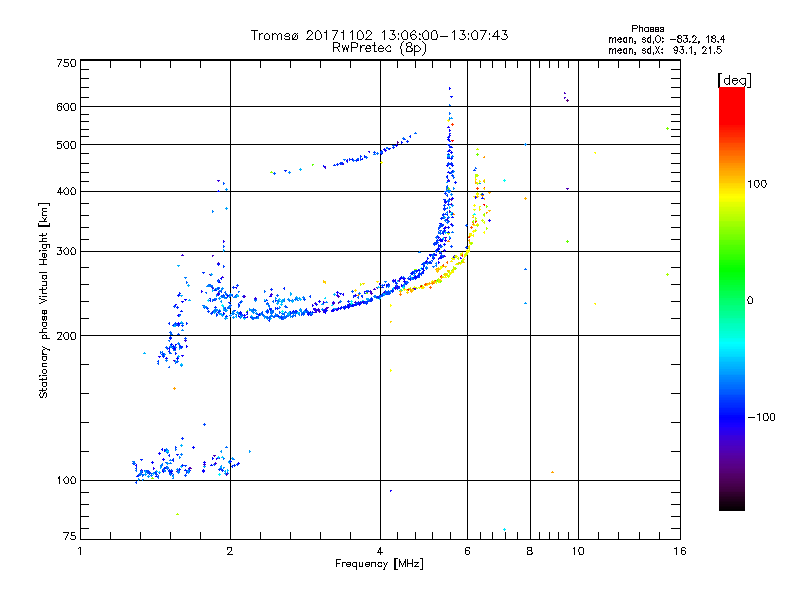Image resolution: width=800 pixels, height=600 pixels.
Task: Click the x-axis label '1'
Action: coord(80,551)
